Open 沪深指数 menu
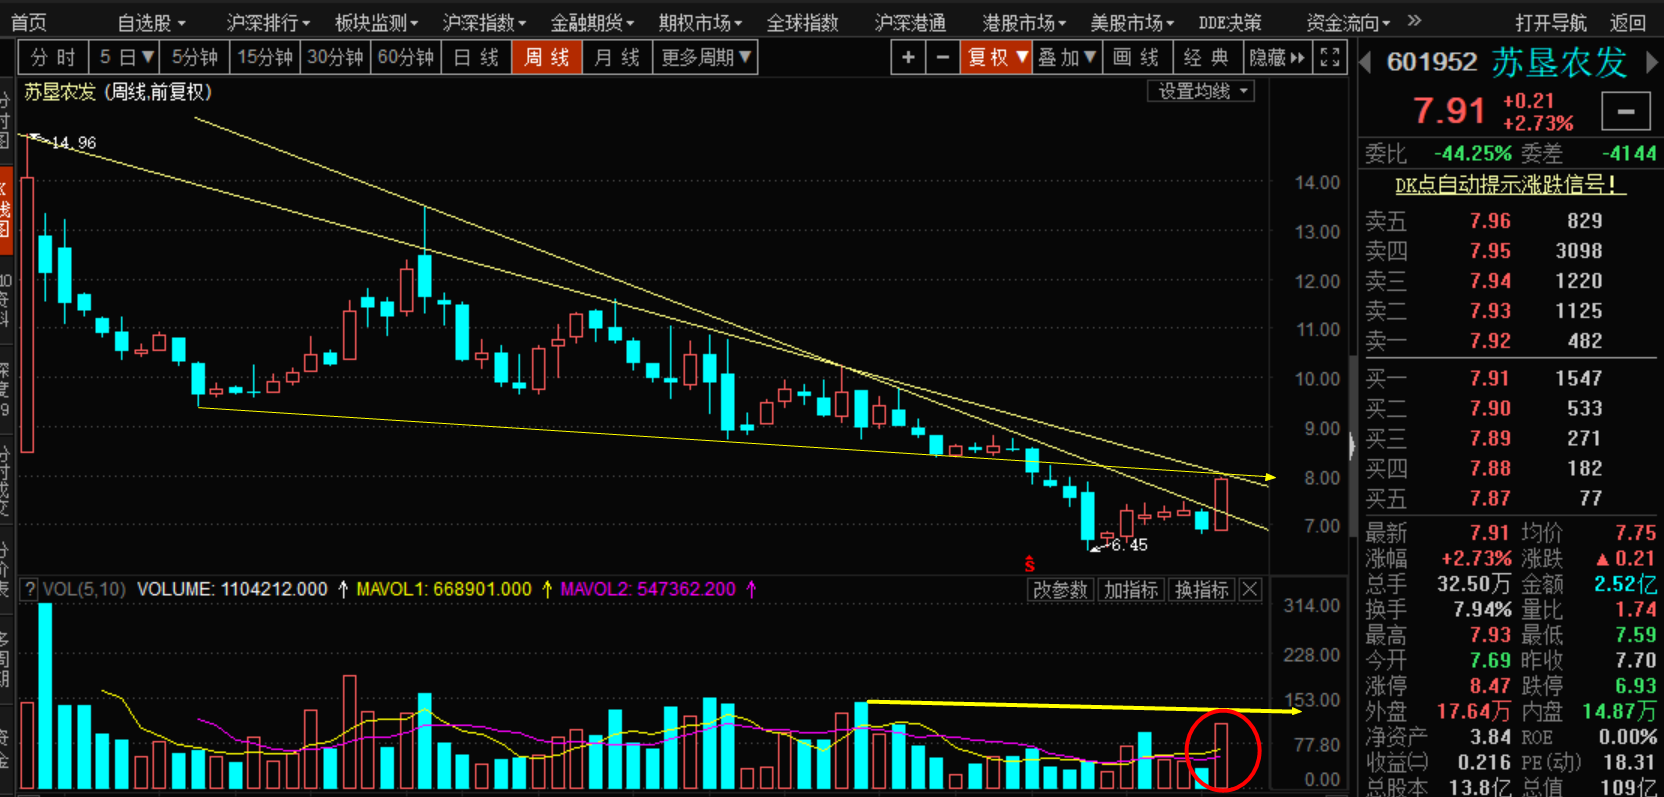The image size is (1664, 797). 484,22
